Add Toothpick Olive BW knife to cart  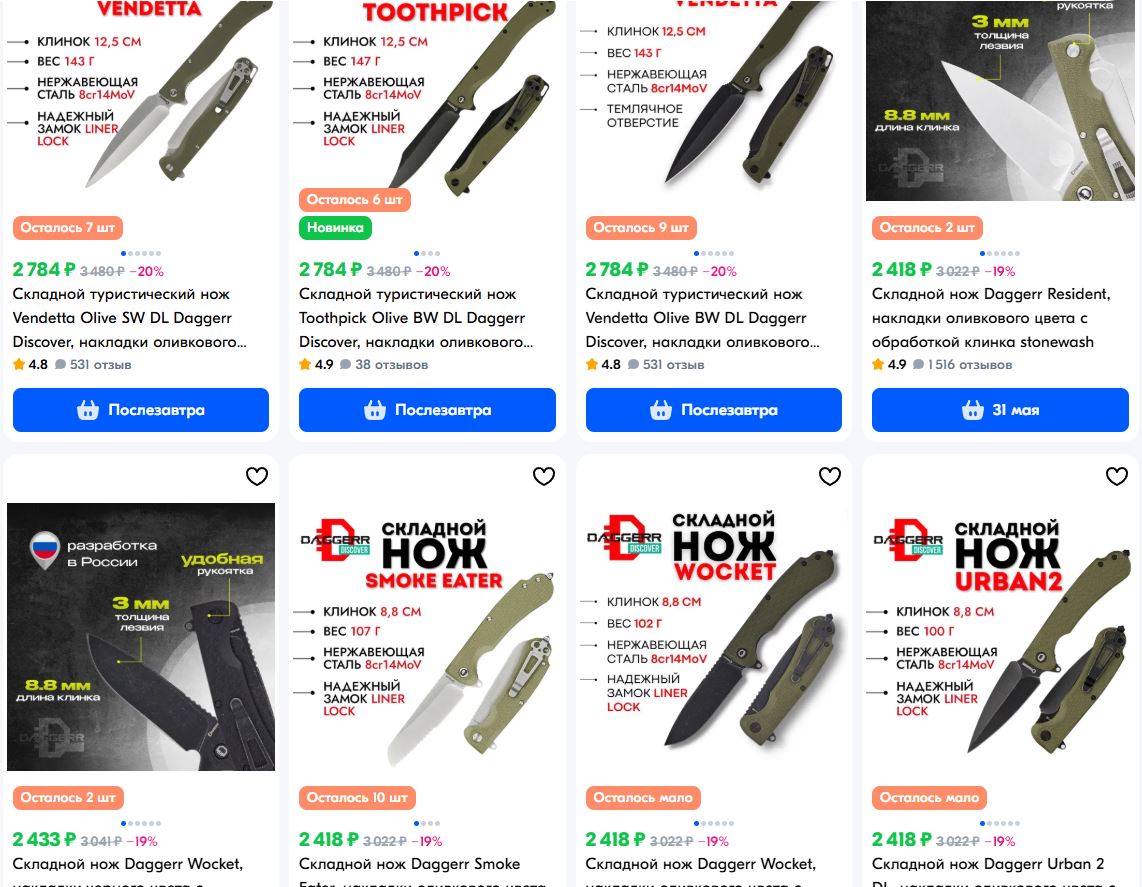coord(427,410)
